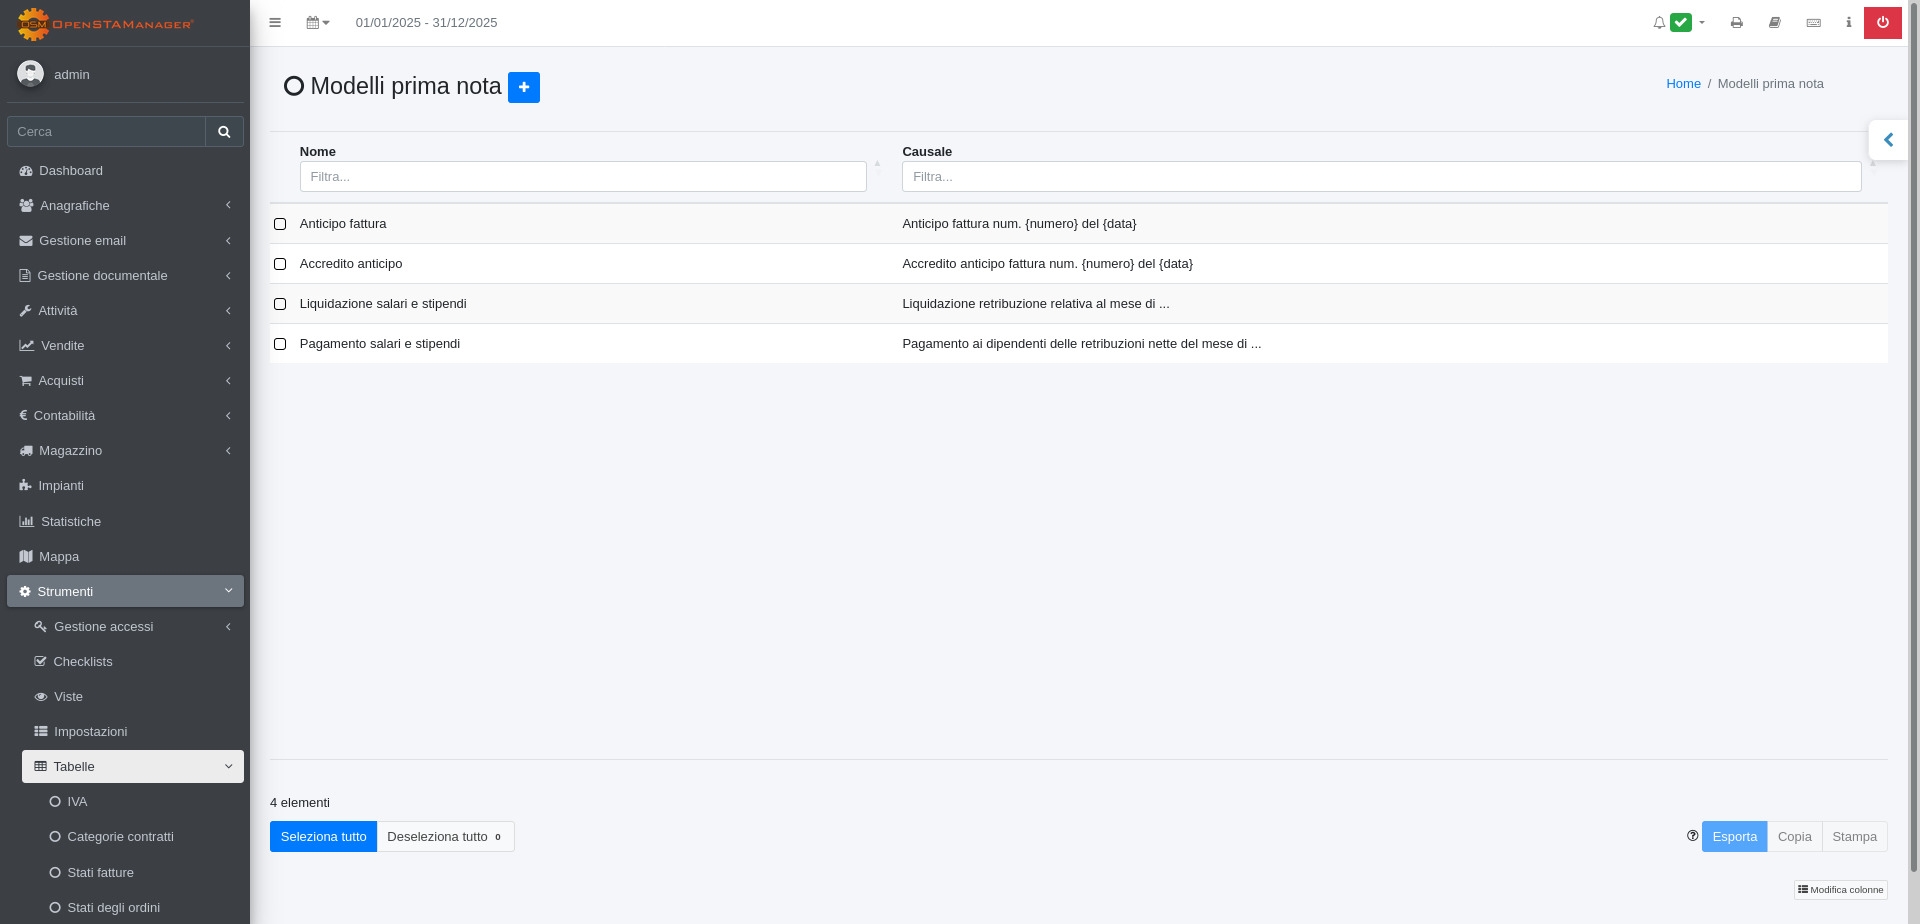
Task: Open Stati fatture in sidebar
Action: click(100, 873)
